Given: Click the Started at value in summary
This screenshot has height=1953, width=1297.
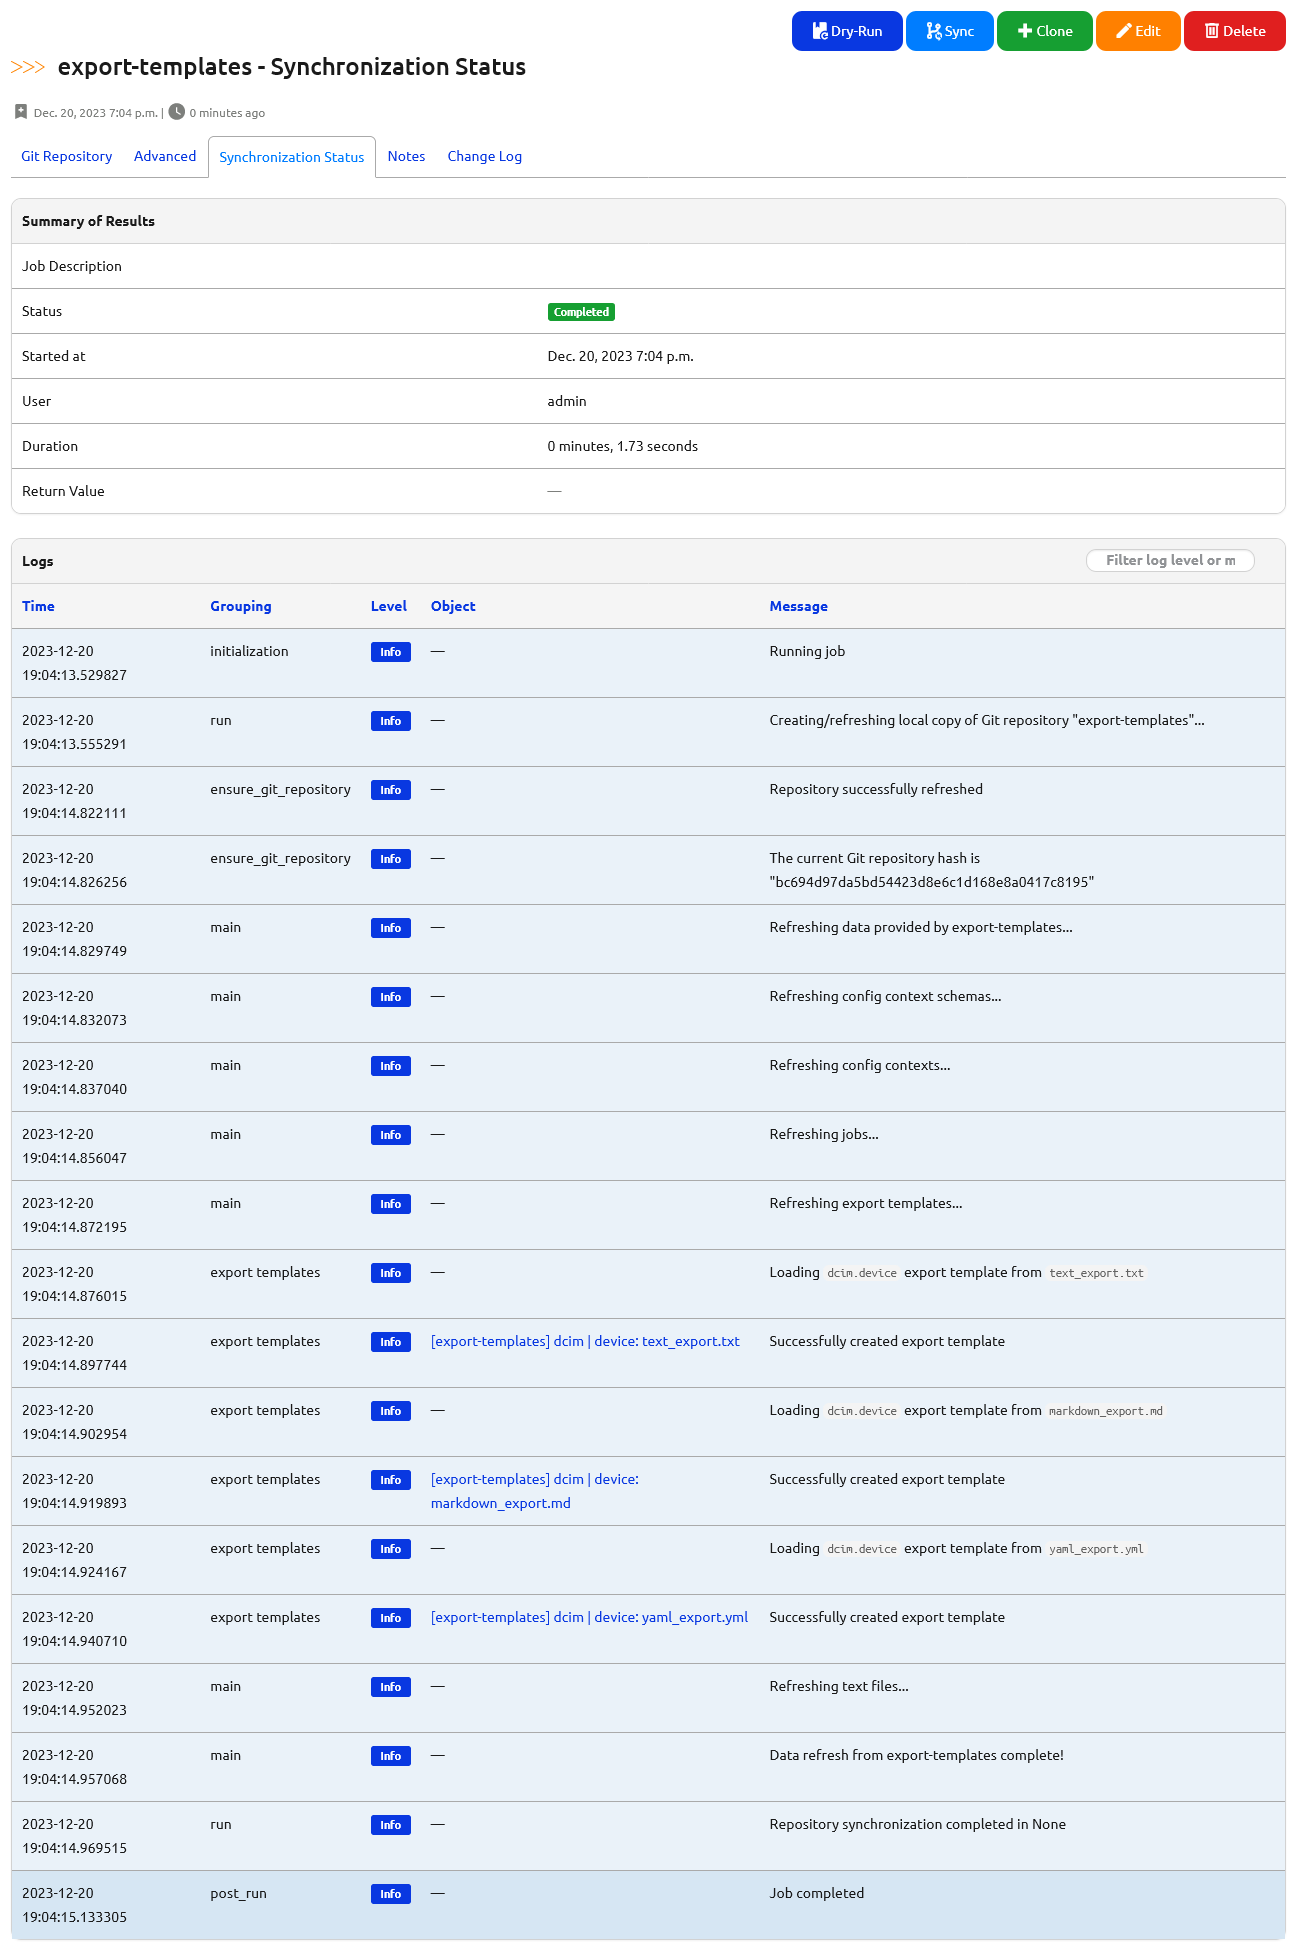Looking at the screenshot, I should [621, 356].
